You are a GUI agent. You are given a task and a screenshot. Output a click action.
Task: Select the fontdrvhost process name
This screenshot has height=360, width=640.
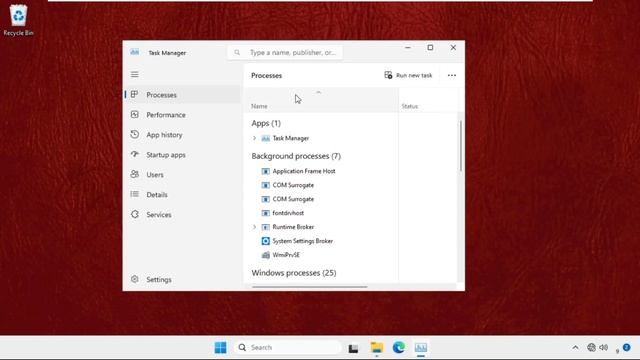pos(288,213)
